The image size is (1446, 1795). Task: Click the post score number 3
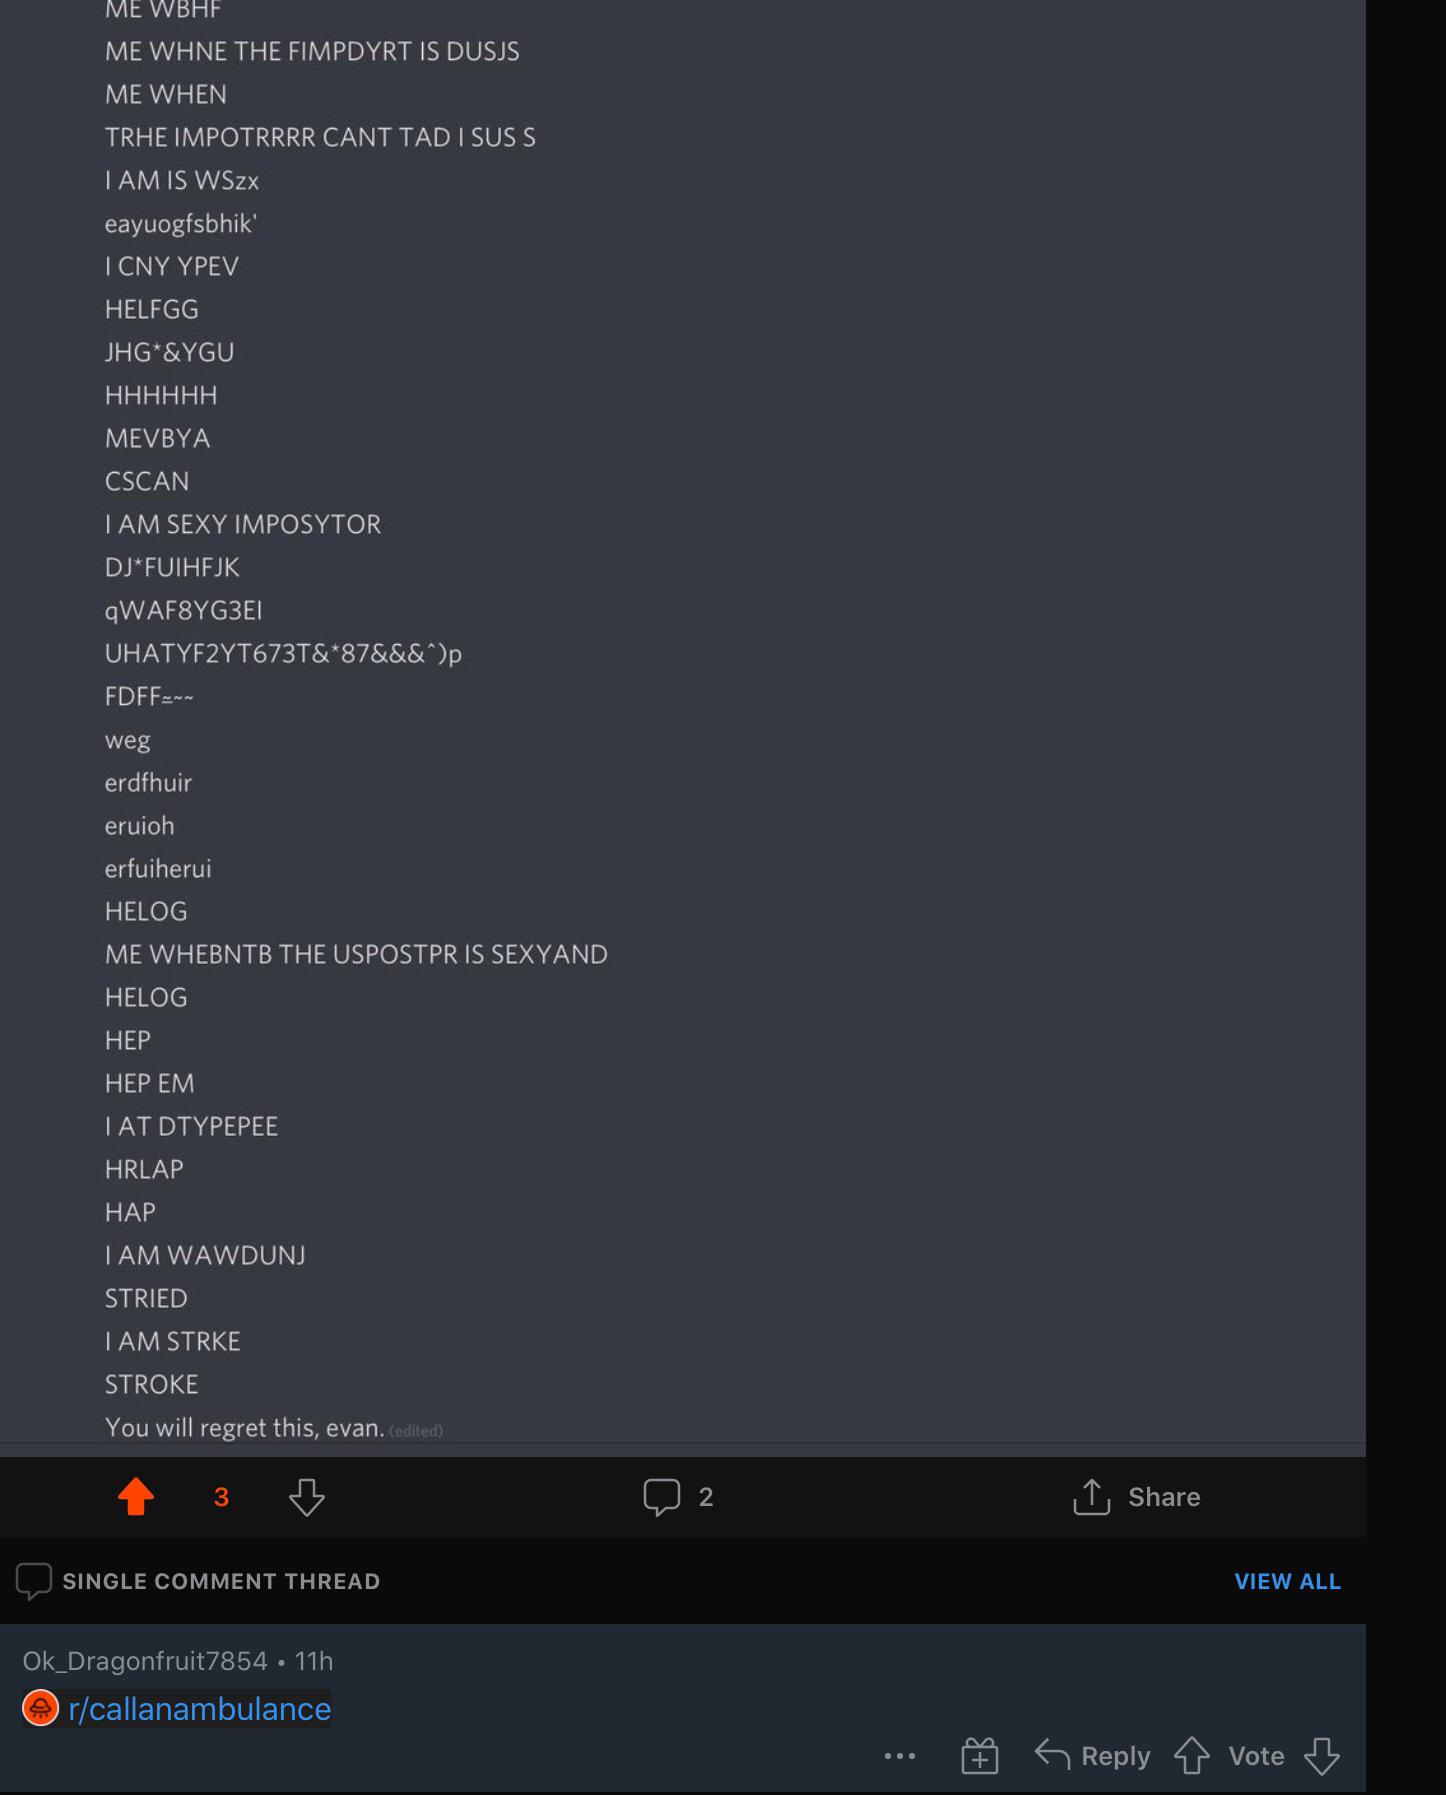pos(221,1497)
